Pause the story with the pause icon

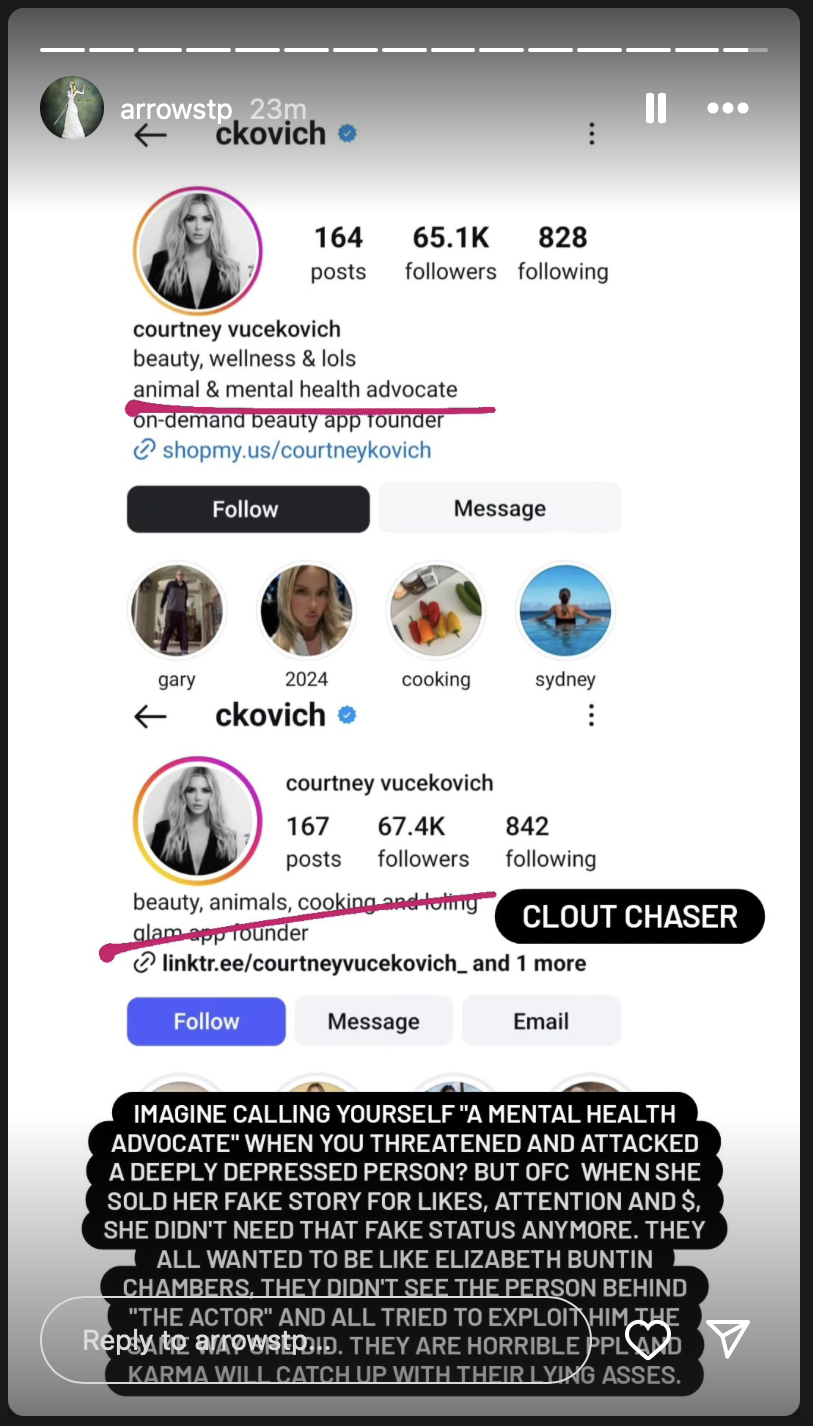(656, 108)
